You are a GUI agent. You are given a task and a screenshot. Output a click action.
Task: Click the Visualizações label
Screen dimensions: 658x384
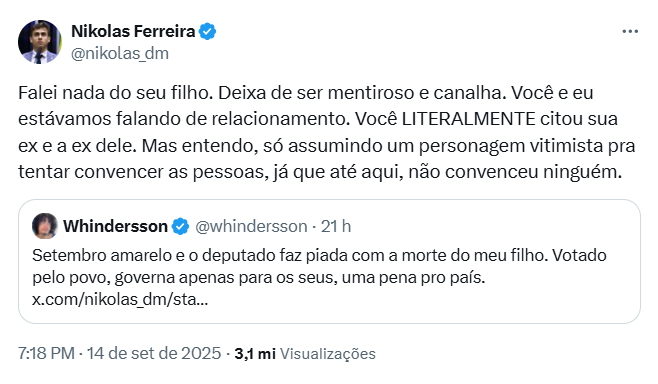(x=328, y=354)
